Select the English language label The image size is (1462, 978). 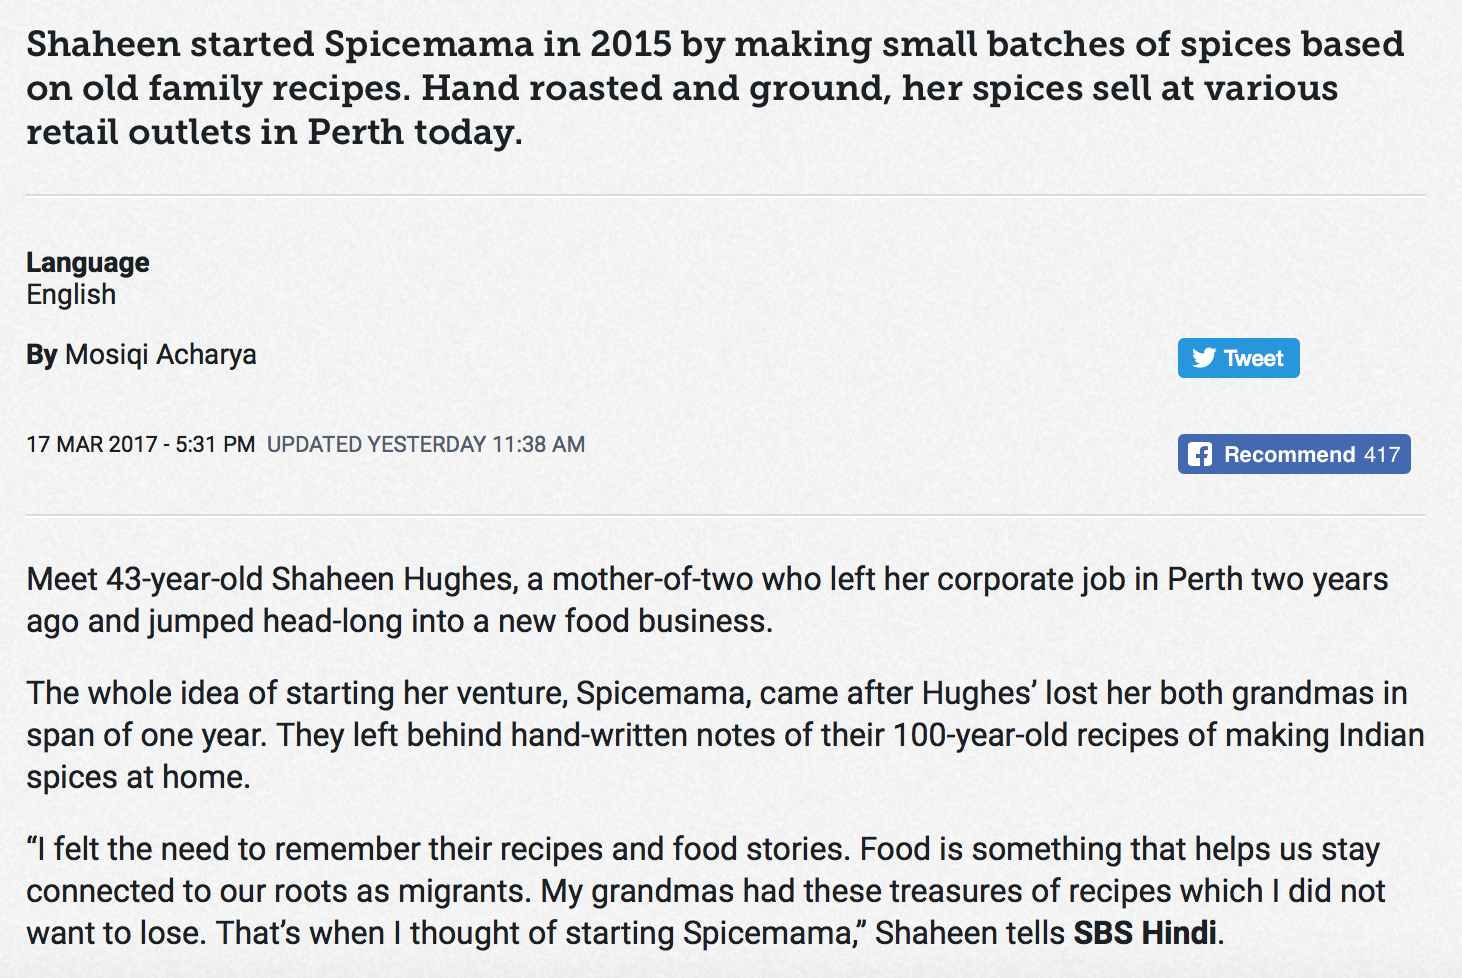71,295
